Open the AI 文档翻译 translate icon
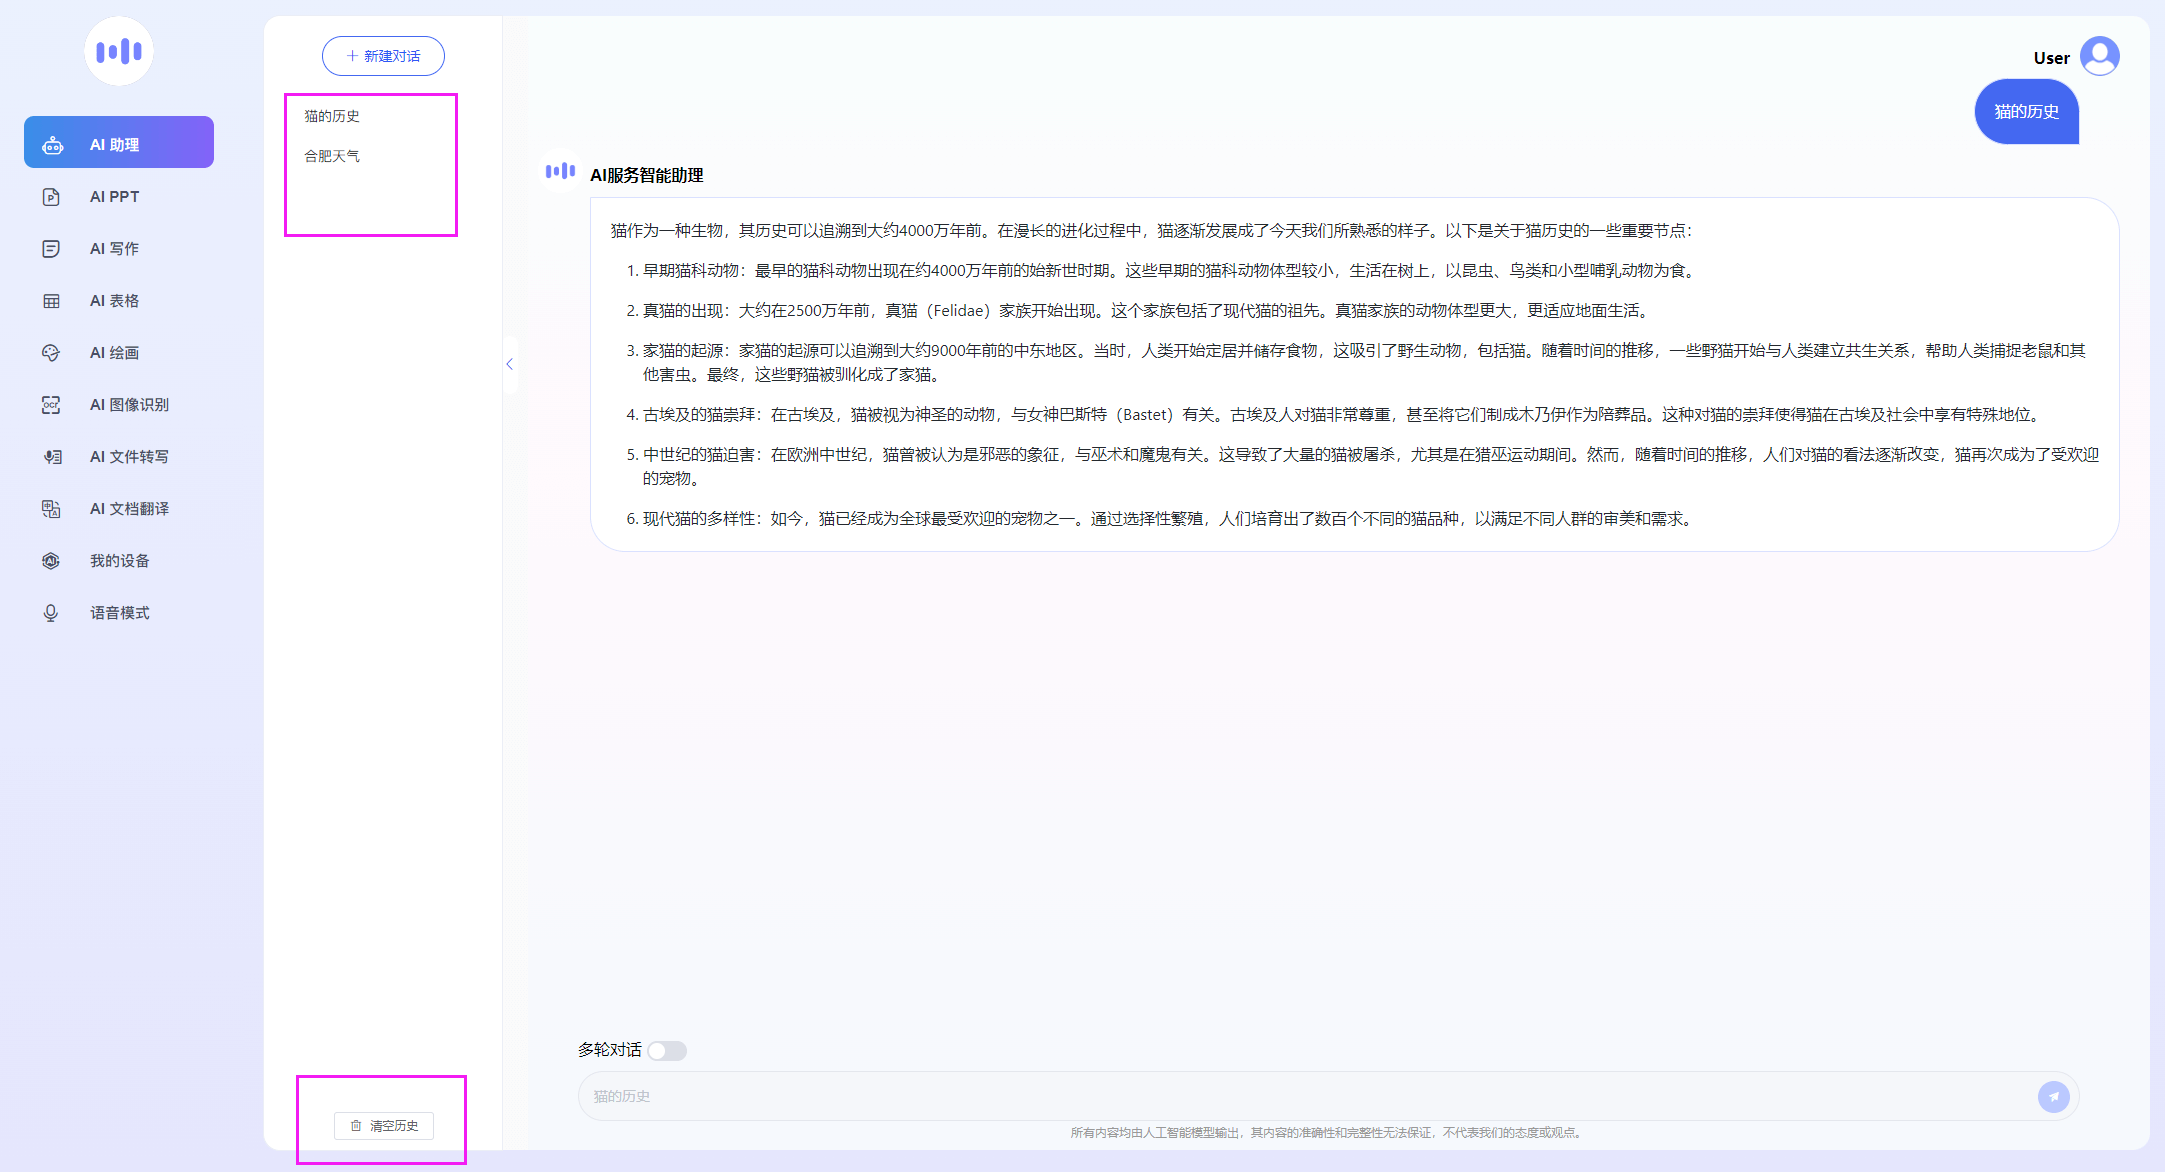Viewport: 2165px width, 1172px height. [51, 509]
